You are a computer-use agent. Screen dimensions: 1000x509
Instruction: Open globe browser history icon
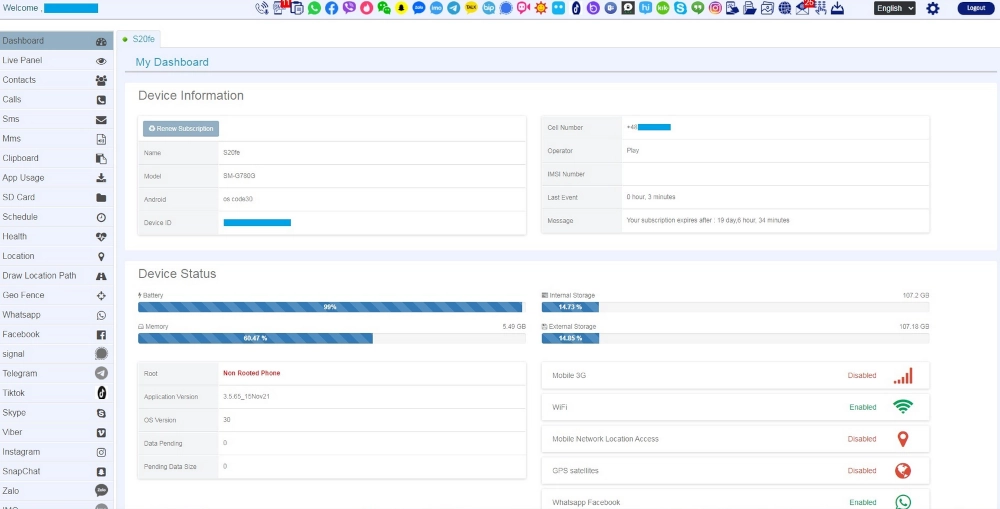click(785, 8)
